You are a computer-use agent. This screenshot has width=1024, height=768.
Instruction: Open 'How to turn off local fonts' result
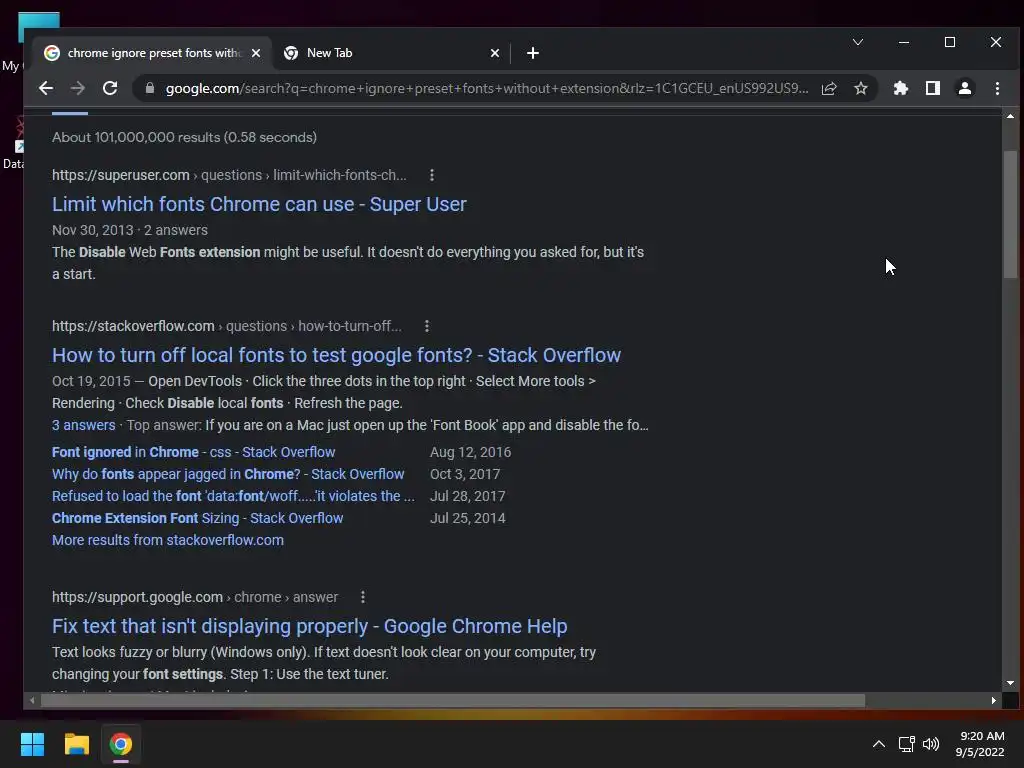coord(336,355)
